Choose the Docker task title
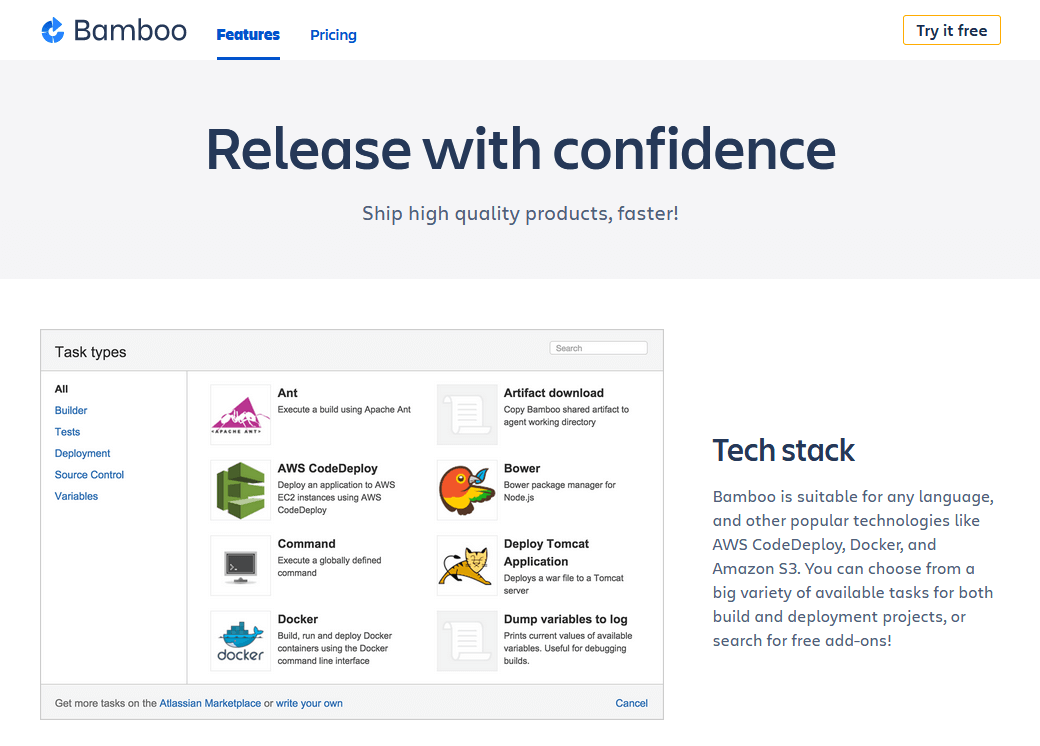This screenshot has height=746, width=1040. point(298,619)
